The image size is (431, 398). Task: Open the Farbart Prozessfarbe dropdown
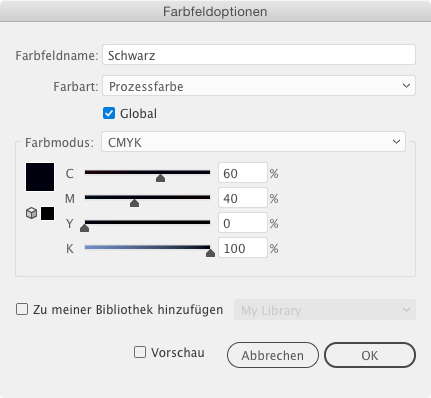coord(259,86)
